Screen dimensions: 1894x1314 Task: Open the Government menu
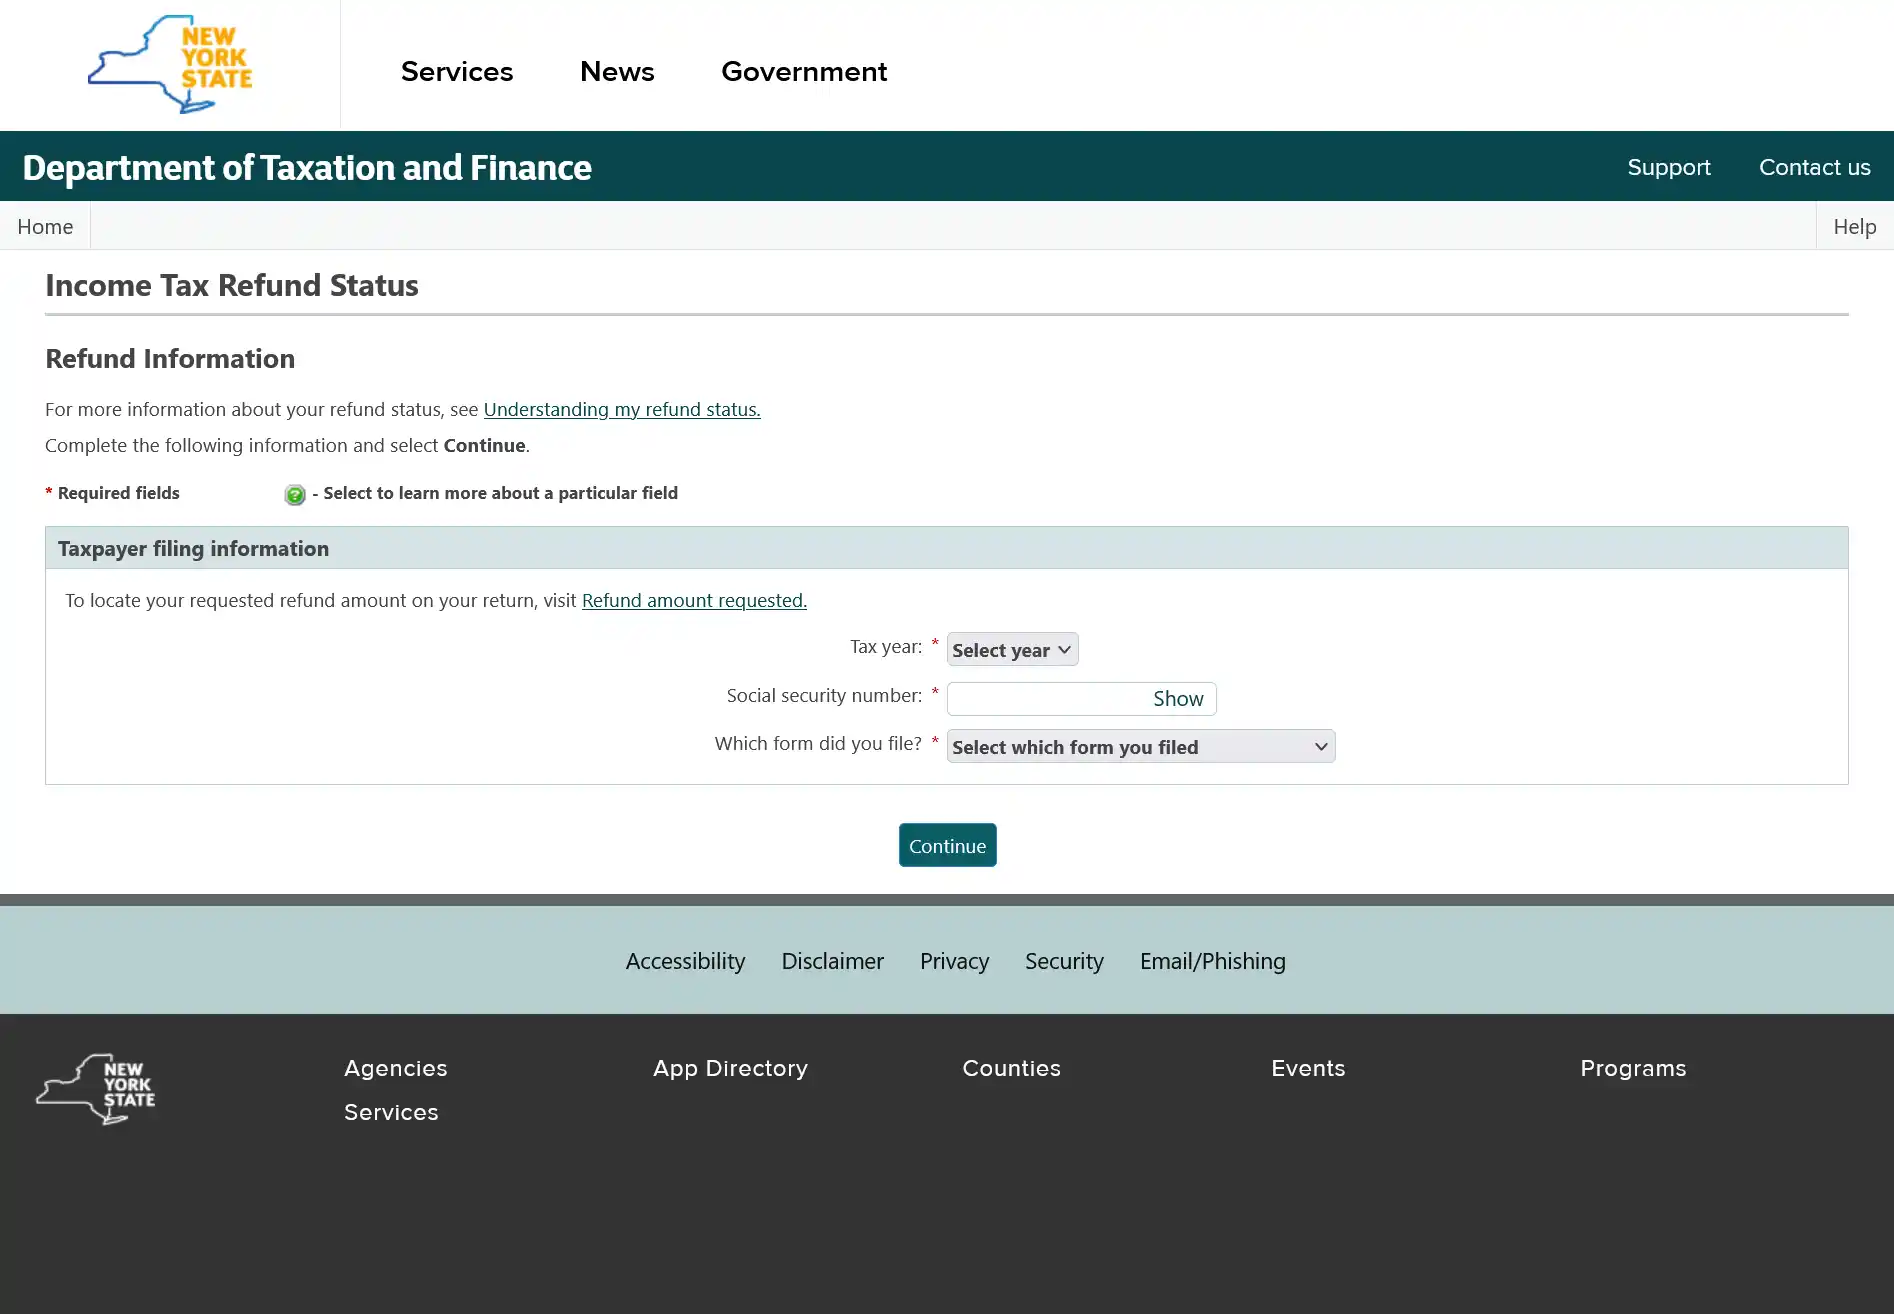tap(803, 71)
